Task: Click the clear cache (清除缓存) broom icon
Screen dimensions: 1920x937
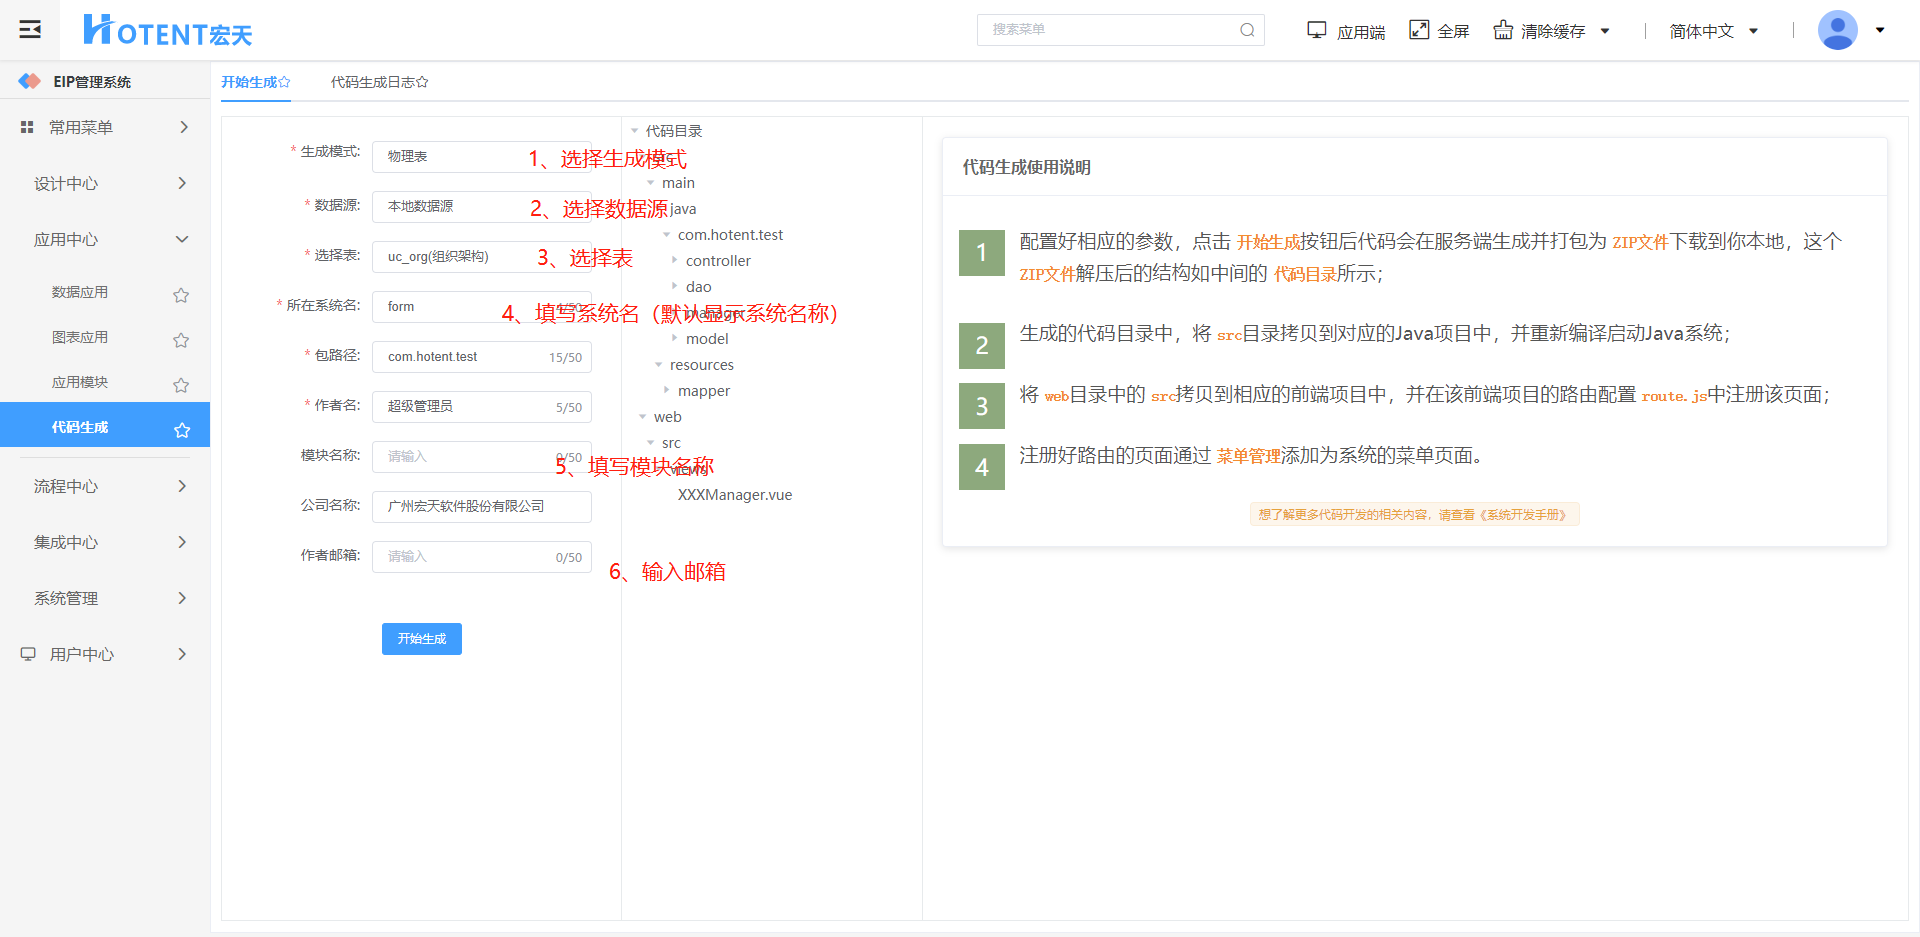Action: pos(1503,30)
